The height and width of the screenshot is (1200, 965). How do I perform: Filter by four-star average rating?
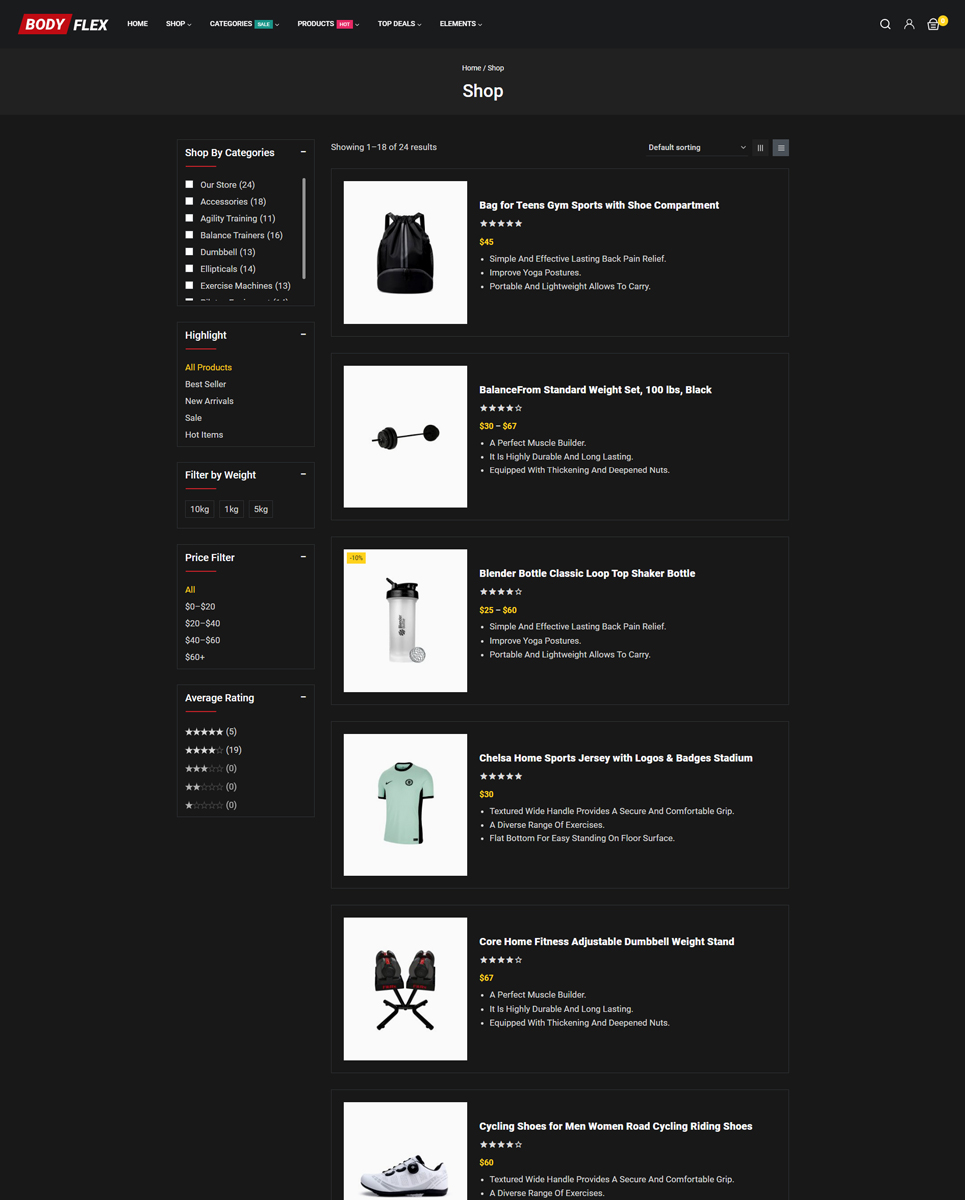[x=213, y=750]
